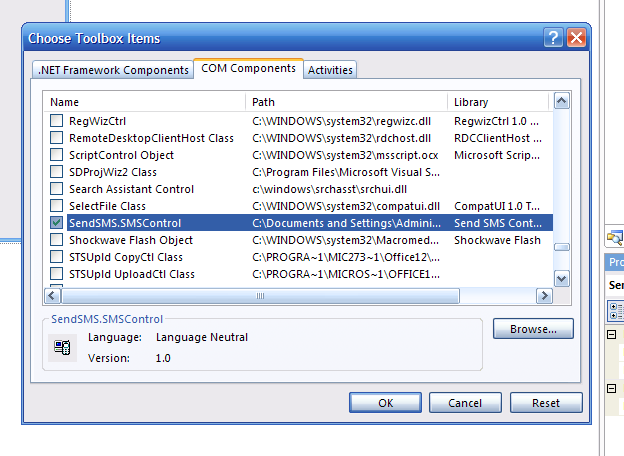Click the SendSMS.SMSControl component icon
624x456 pixels.
(62, 347)
